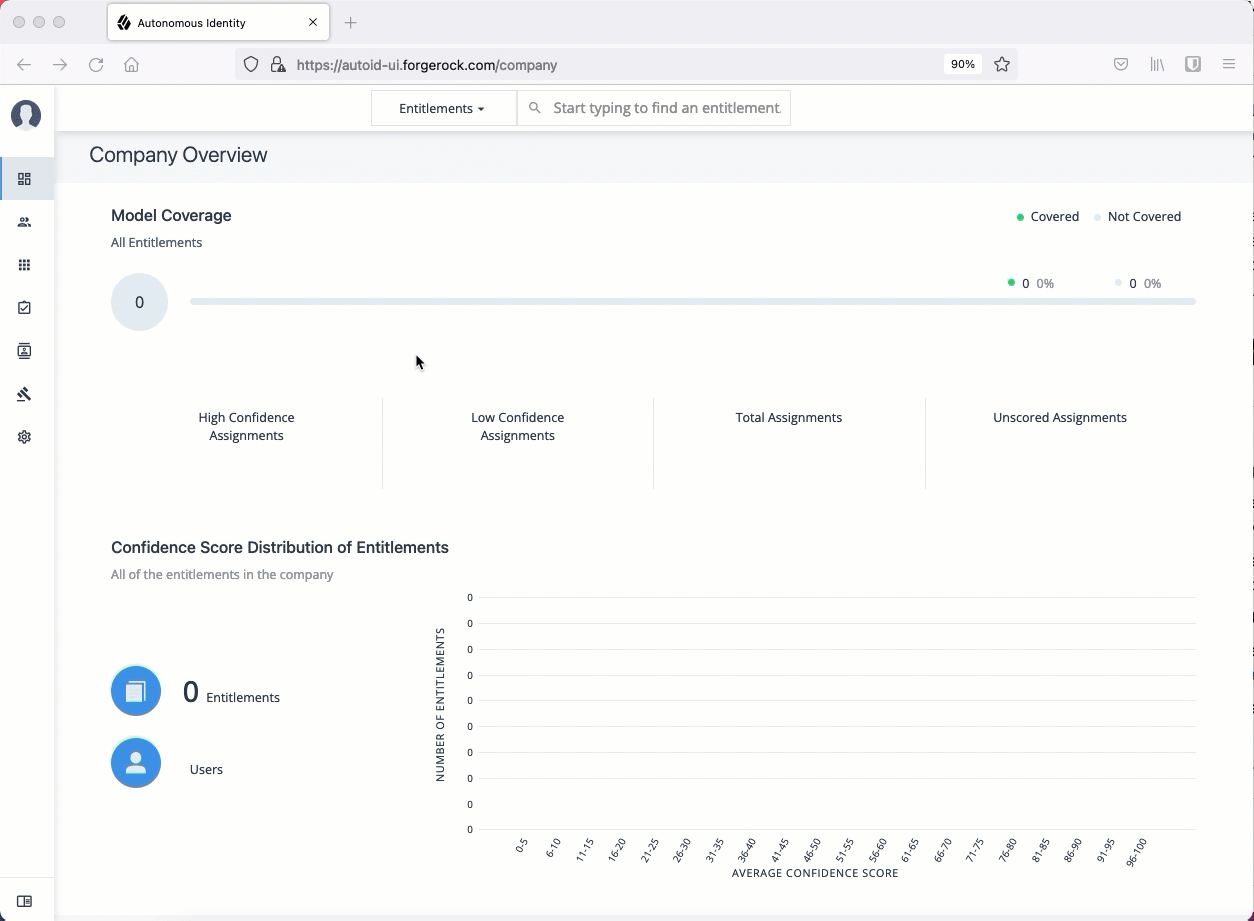Toggle the Covered legend item
1254x921 pixels.
[1047, 217]
